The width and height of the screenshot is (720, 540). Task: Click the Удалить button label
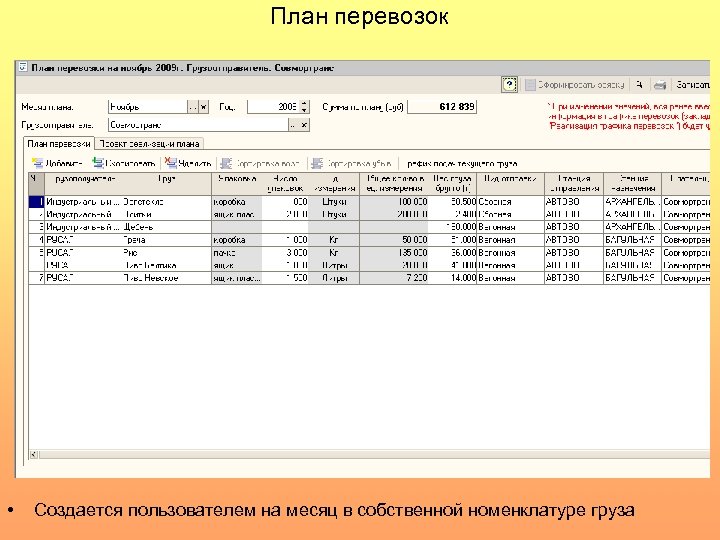[195, 163]
